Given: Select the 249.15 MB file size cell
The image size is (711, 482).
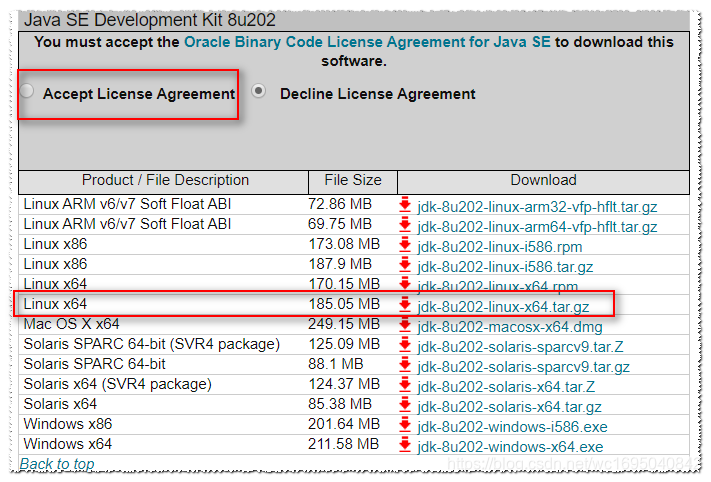Looking at the screenshot, I should pyautogui.click(x=344, y=324).
